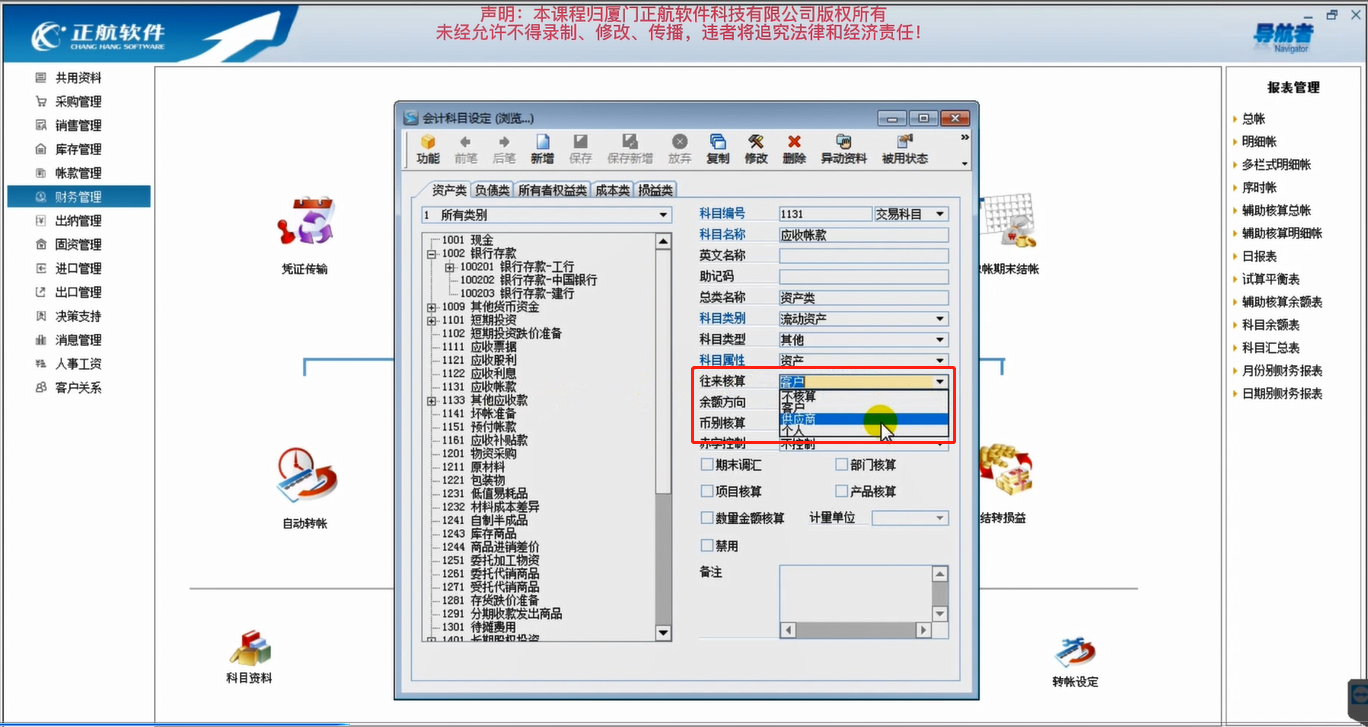Click the account tree scrollbar down arrow

(x=663, y=632)
